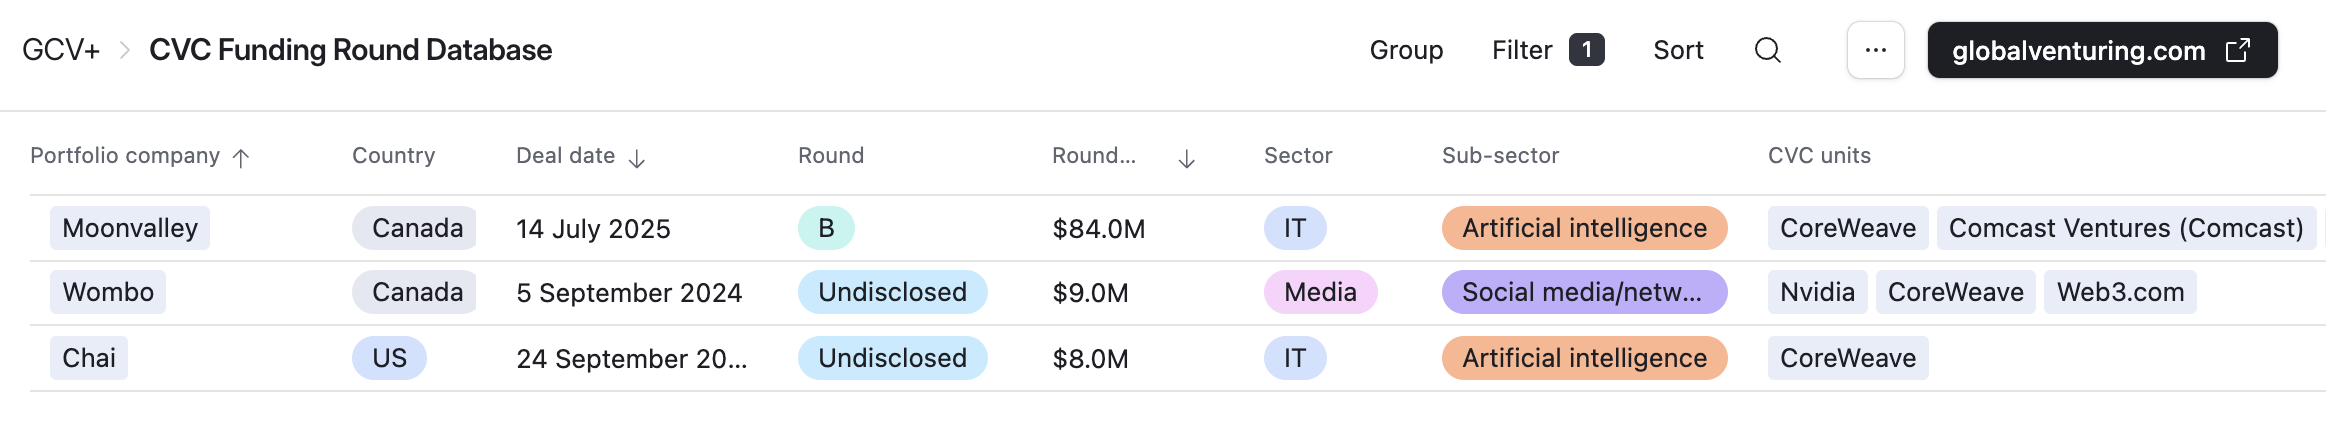Click the Nvidia CVC unit tag
The height and width of the screenshot is (448, 2344).
point(1816,292)
